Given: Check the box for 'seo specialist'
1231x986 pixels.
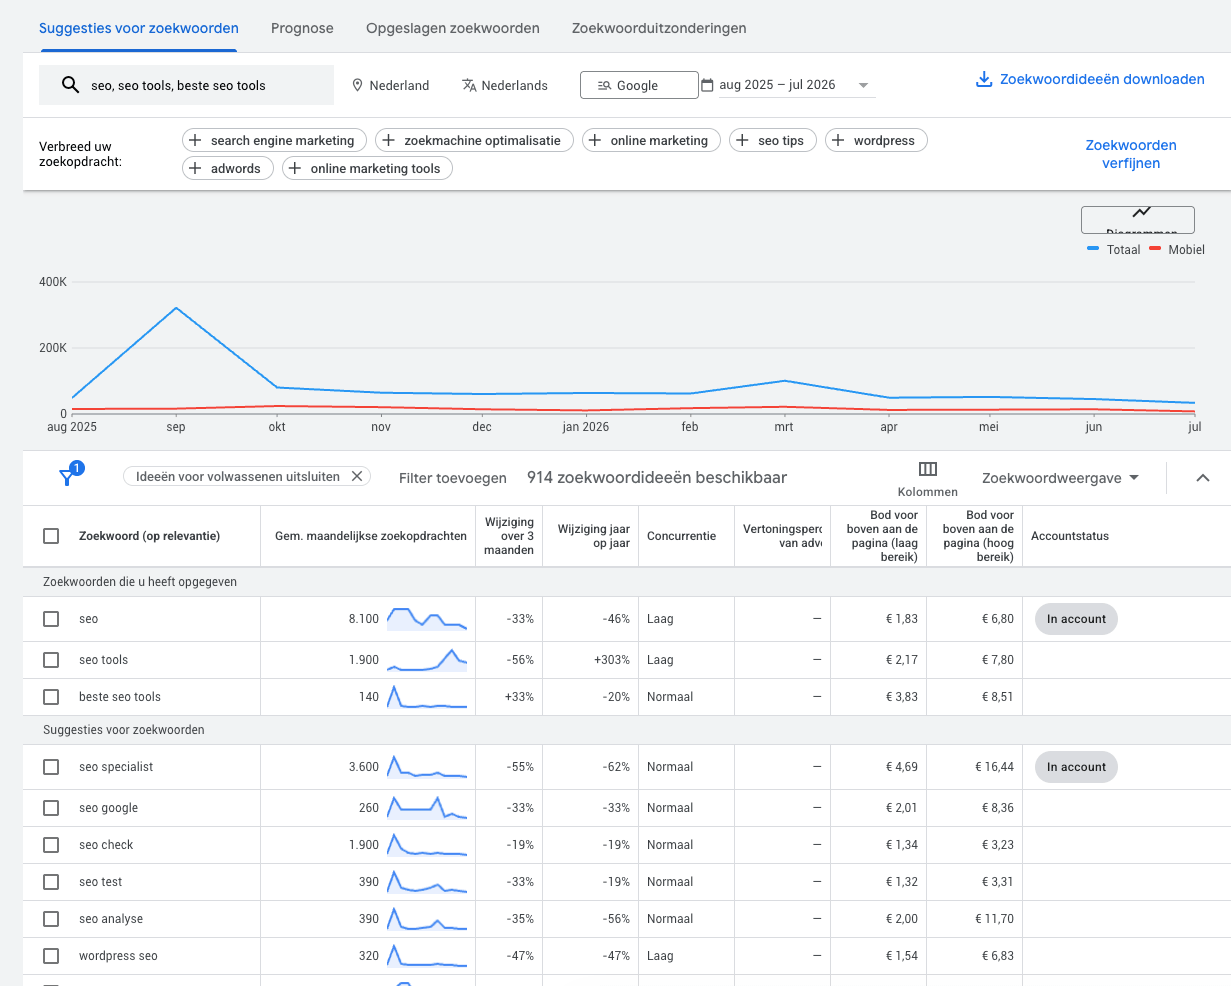Looking at the screenshot, I should pos(51,767).
